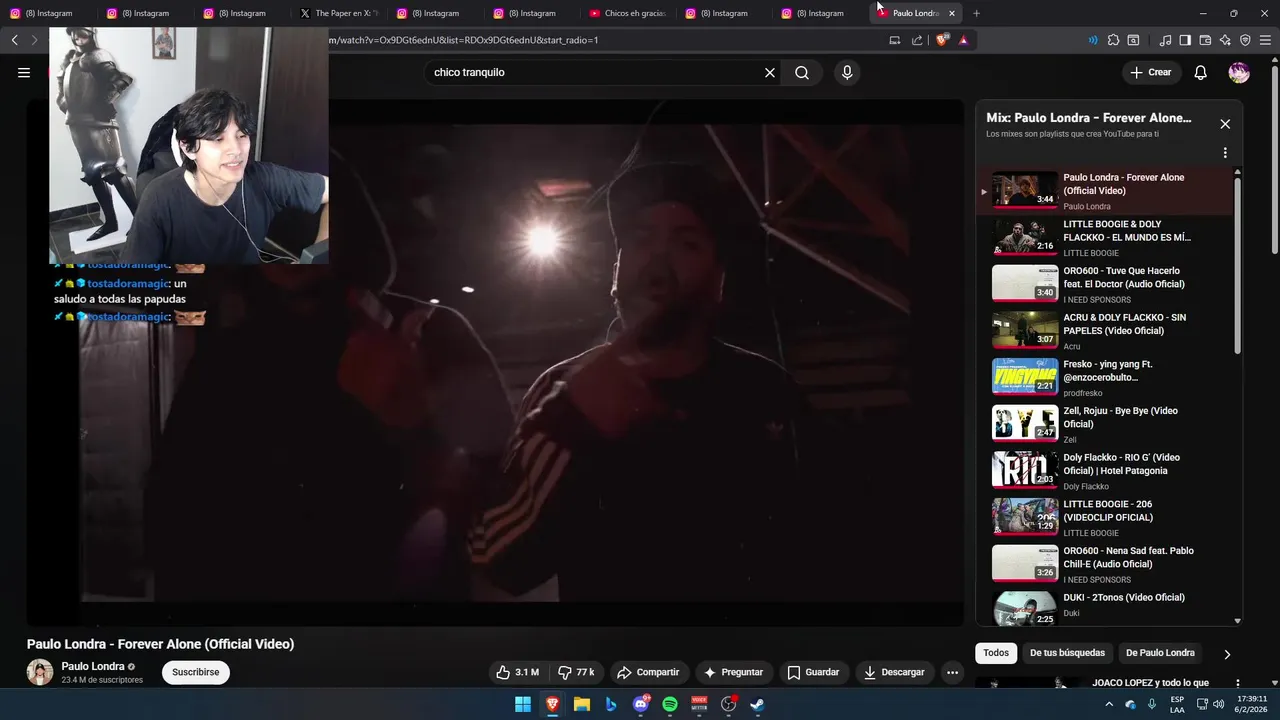Viewport: 1280px width, 720px height.
Task: Play 'ACRU & DOLY FLACKKO - SIN PAPELES' from mix
Action: [x=1105, y=331]
